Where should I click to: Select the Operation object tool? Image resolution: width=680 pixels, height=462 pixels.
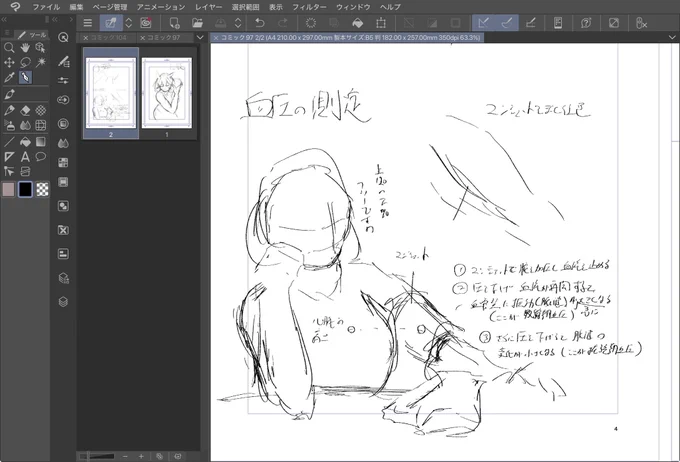[41, 48]
